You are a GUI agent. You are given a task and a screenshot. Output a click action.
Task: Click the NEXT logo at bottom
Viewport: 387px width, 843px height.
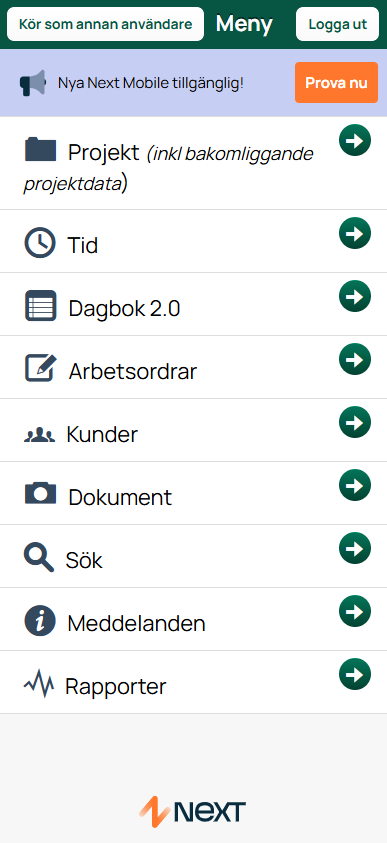(192, 811)
